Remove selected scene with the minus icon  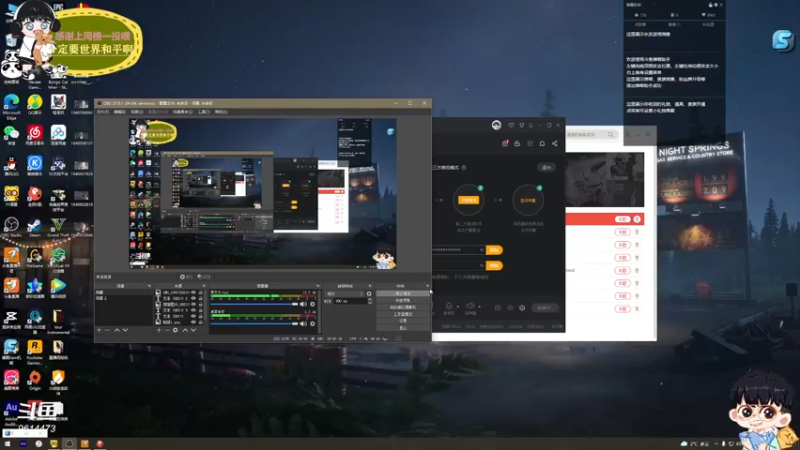[107, 330]
